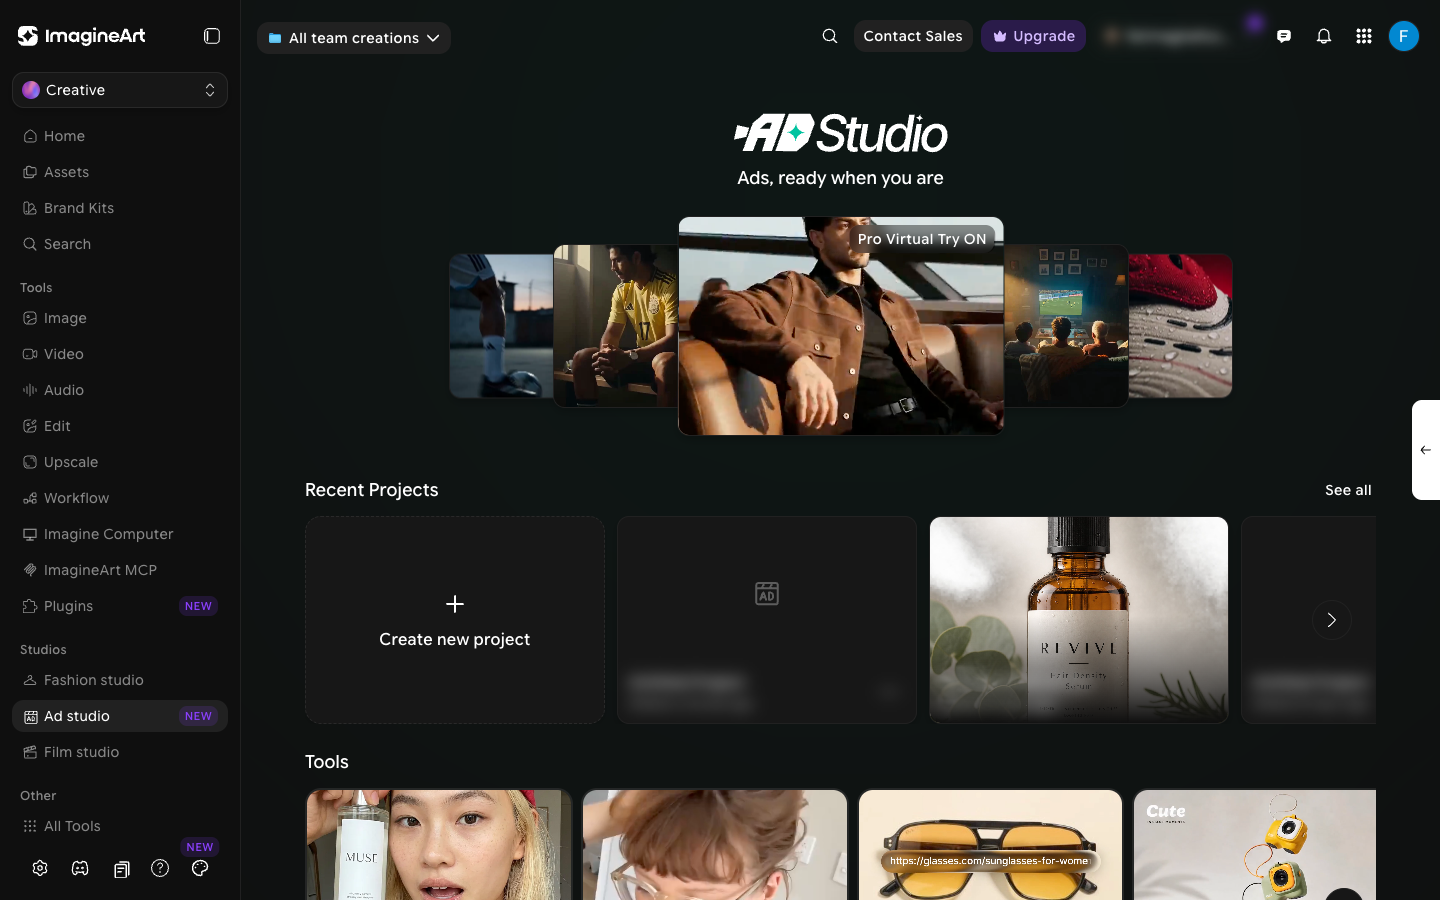Open Imagine Computer
The image size is (1440, 900).
[120, 534]
